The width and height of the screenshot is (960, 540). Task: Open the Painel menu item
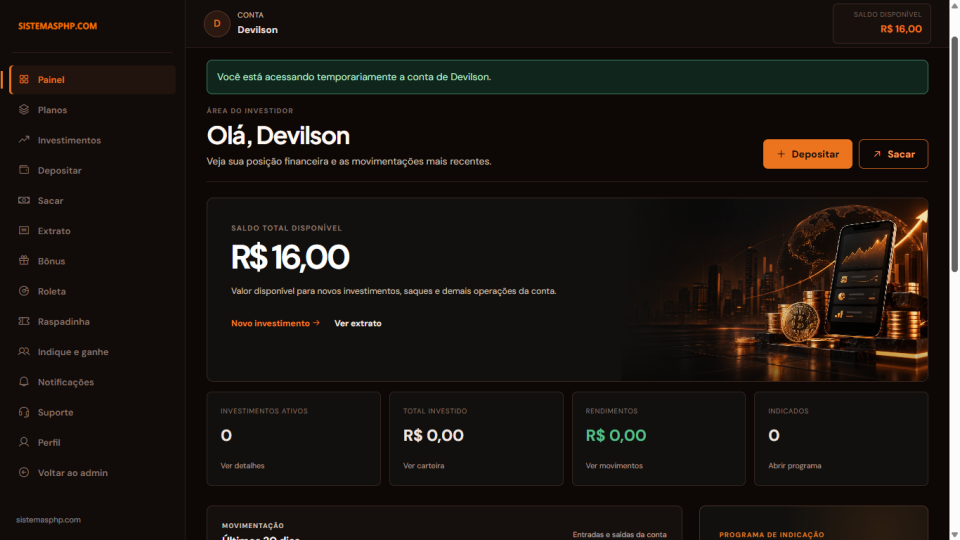tap(92, 80)
